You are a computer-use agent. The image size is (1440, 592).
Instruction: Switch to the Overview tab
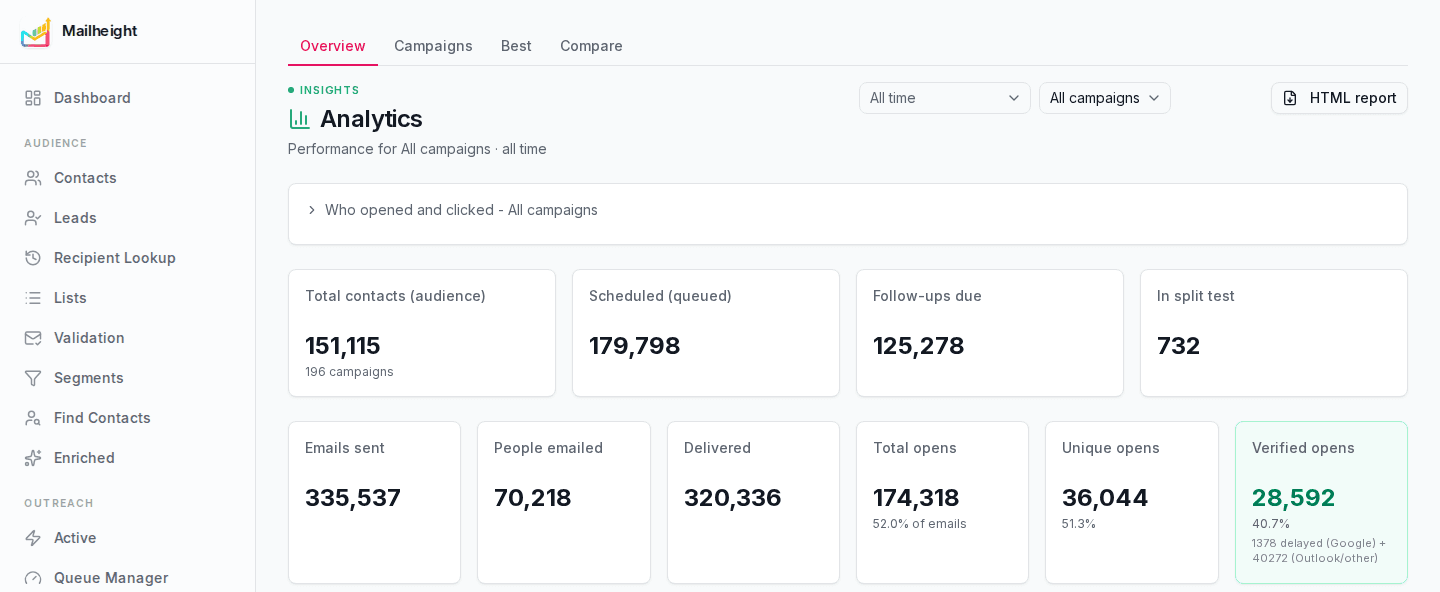pyautogui.click(x=333, y=46)
